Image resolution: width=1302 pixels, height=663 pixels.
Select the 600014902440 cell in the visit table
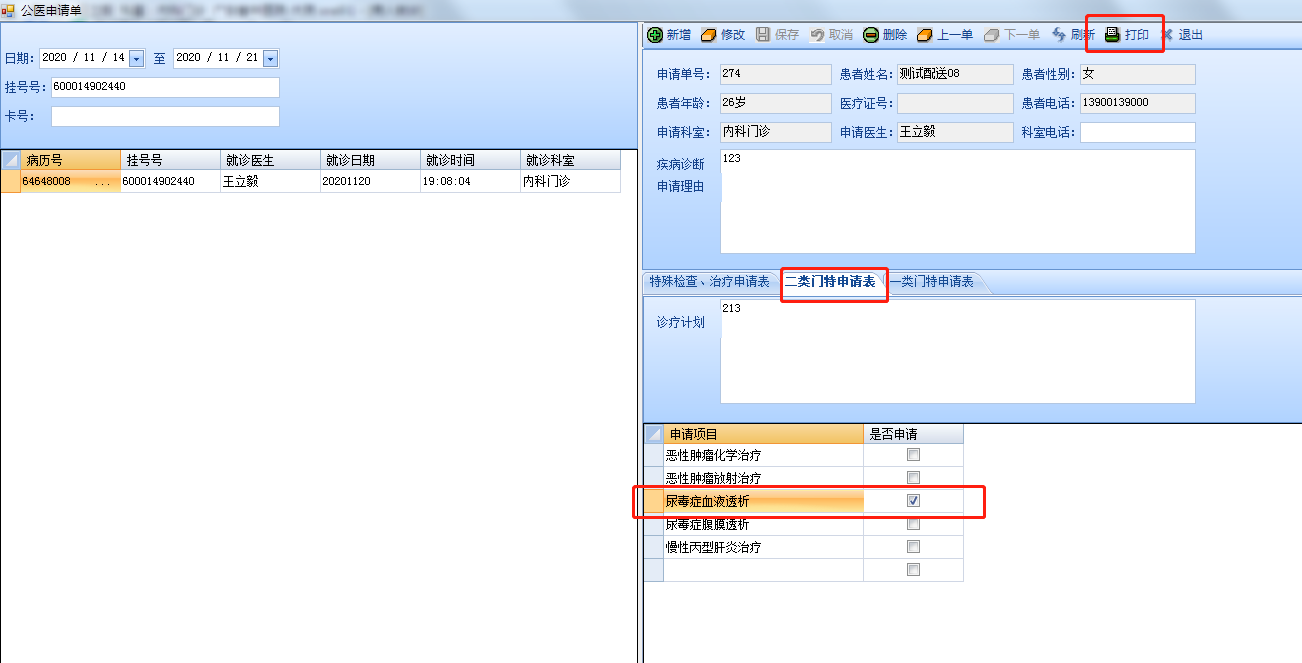tap(170, 182)
